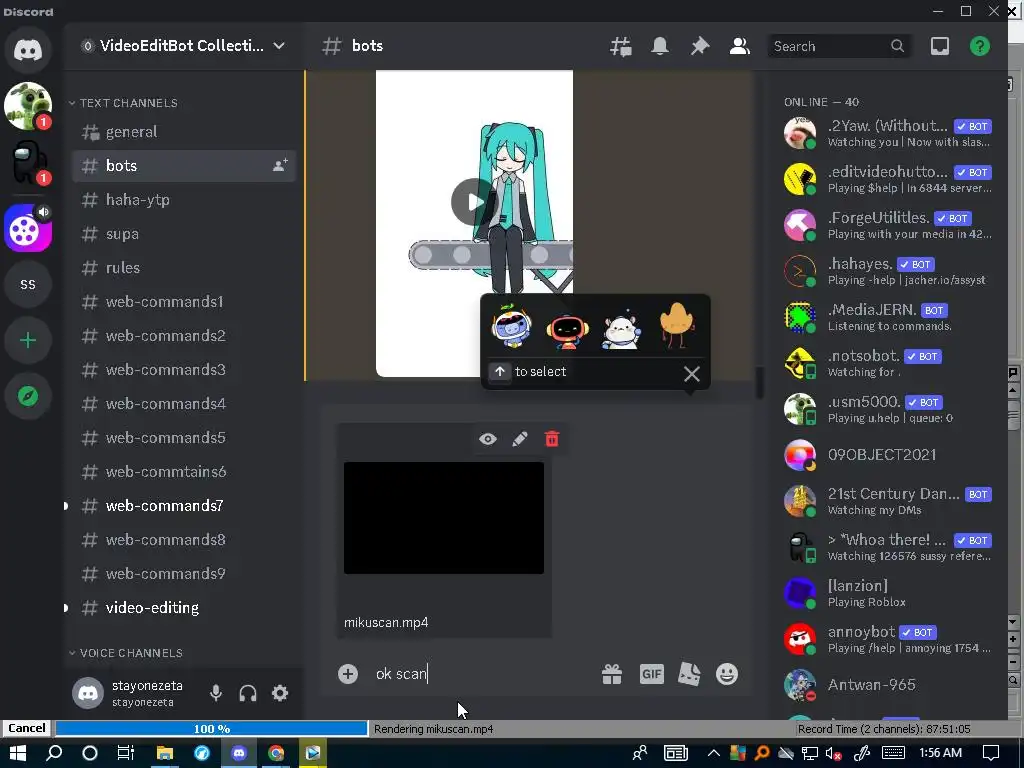Toggle spoiler eye on mikuscan.mp4 attachment
The image size is (1024, 768).
488,439
